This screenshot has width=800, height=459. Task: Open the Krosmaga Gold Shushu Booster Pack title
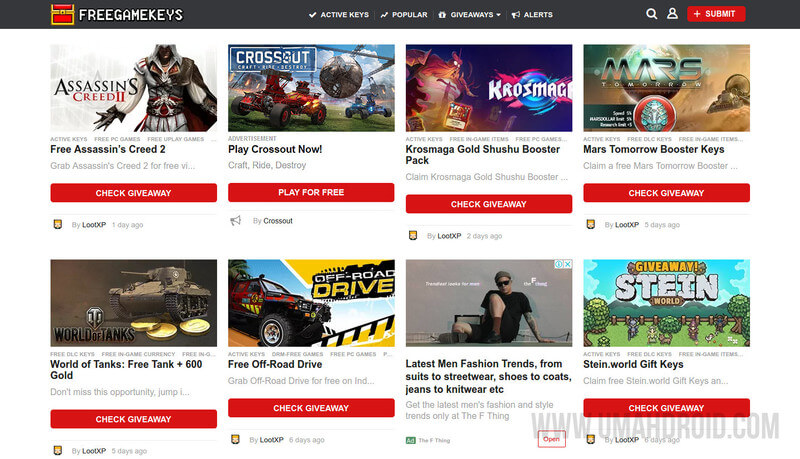(483, 155)
